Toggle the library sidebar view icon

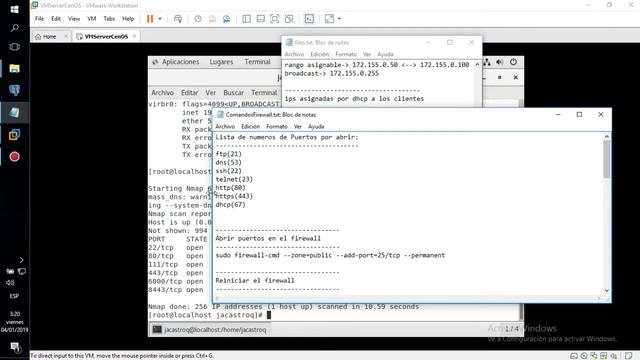pyautogui.click(x=246, y=19)
